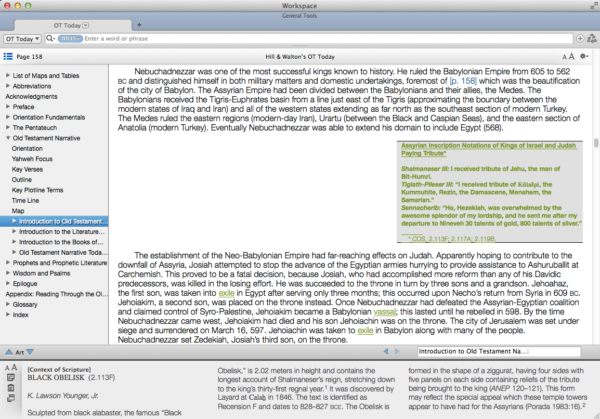Screen dimensions: 600x419
Task: Click second lower pane sidebar icon
Action: [x=11, y=388]
